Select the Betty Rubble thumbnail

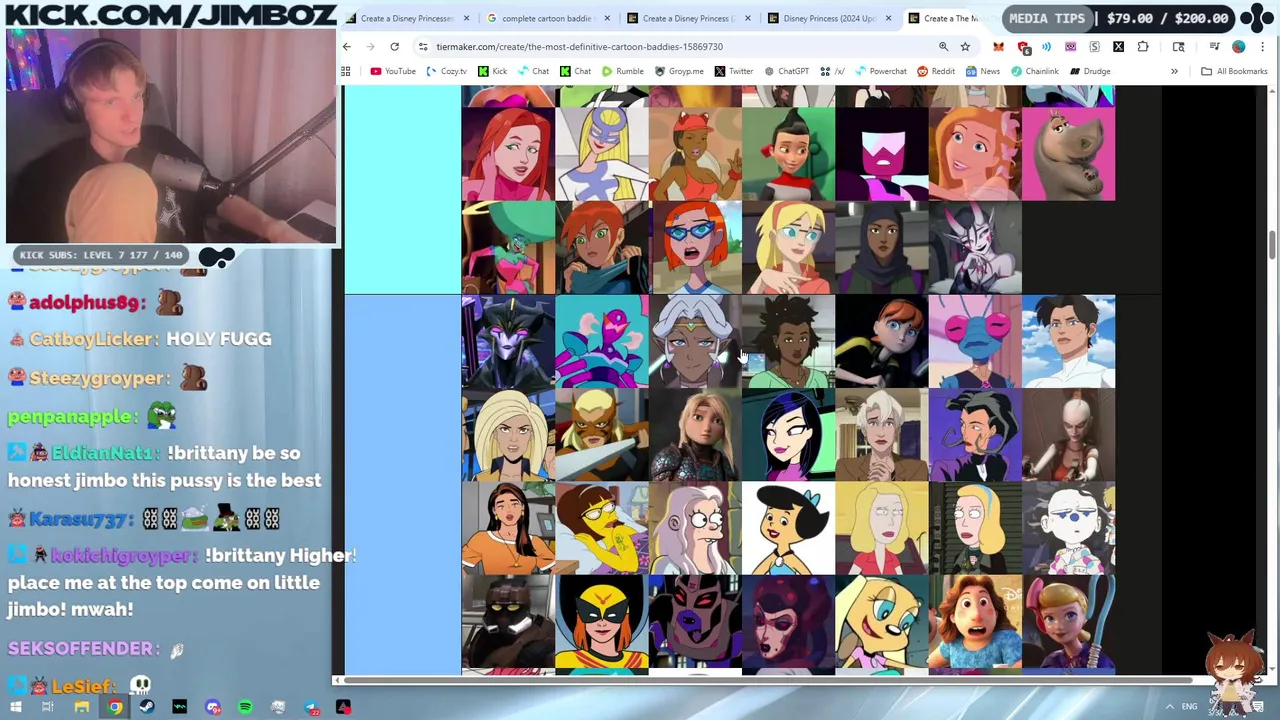788,529
